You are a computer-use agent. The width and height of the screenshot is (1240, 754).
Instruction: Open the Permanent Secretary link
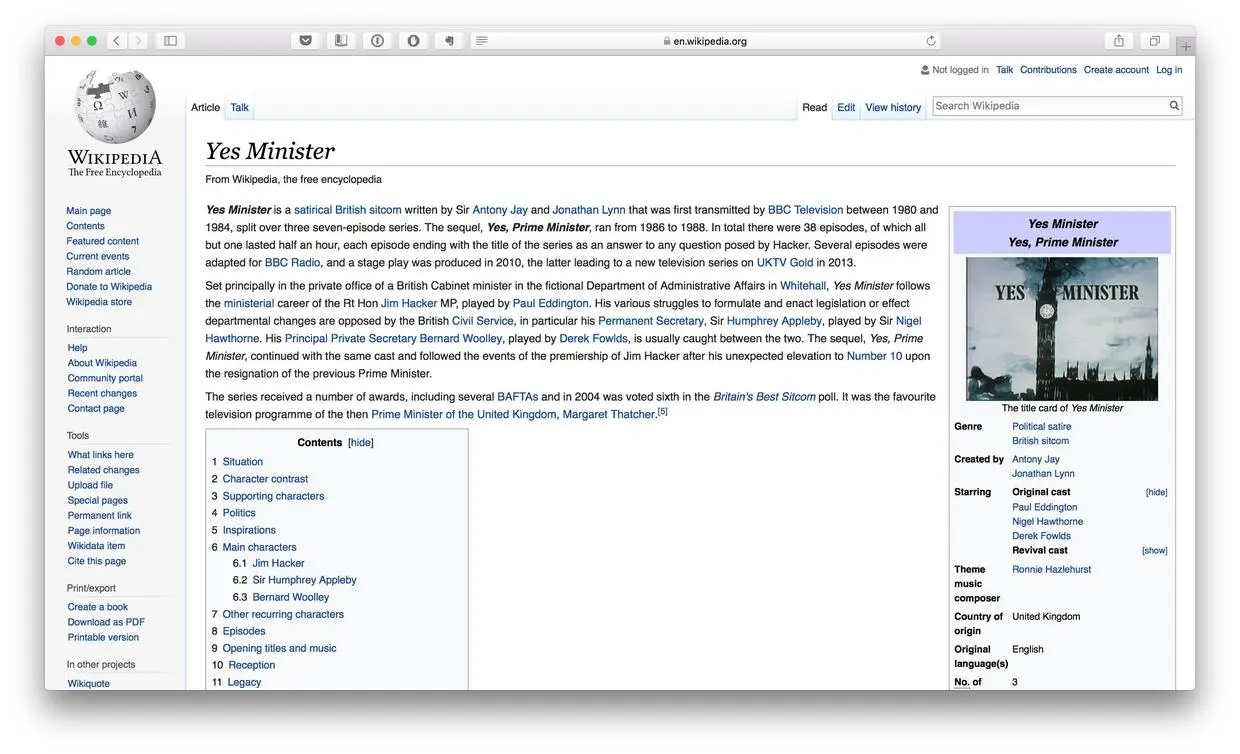(651, 321)
